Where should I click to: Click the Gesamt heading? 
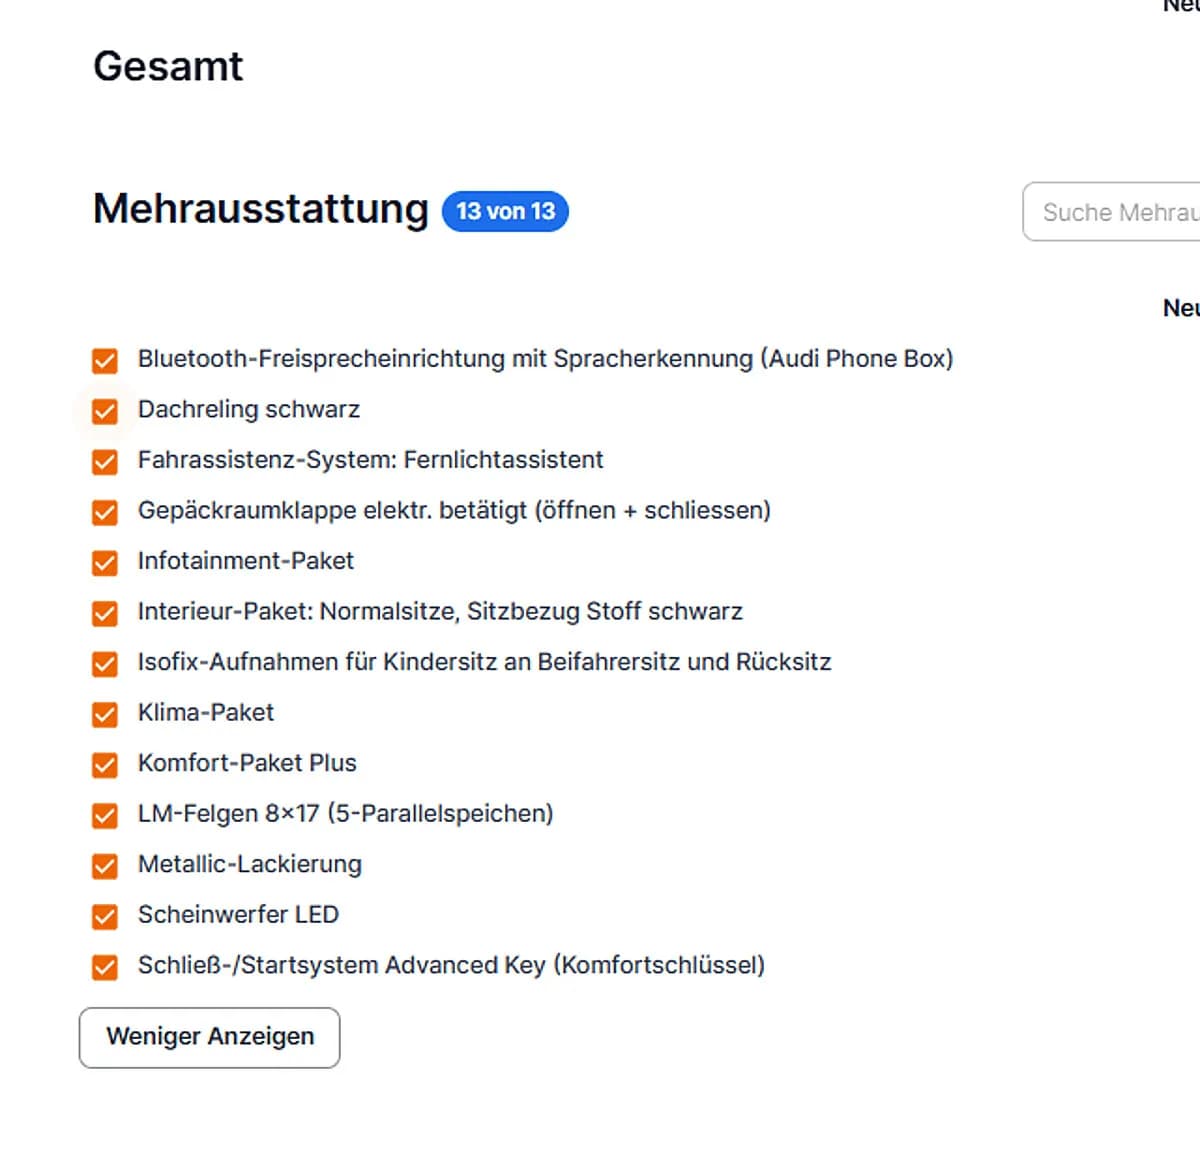point(168,67)
